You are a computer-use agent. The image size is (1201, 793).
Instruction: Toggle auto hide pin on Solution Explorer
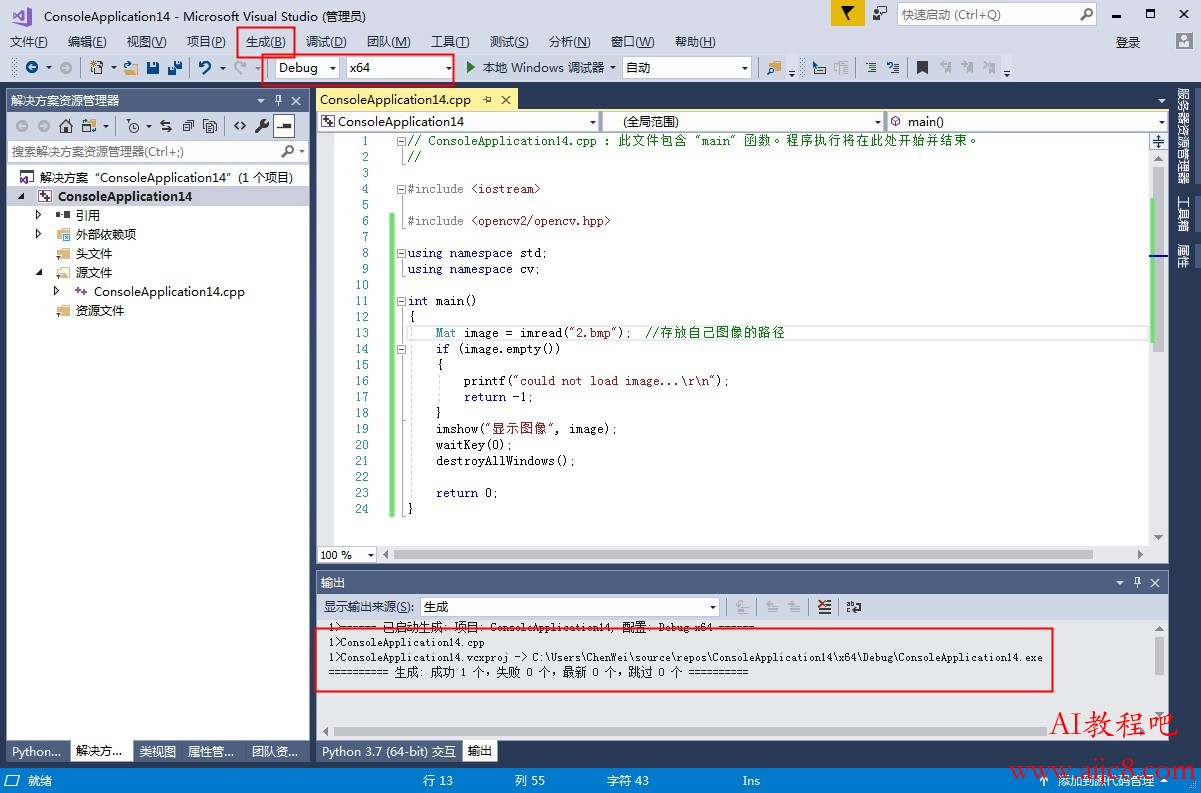(279, 100)
